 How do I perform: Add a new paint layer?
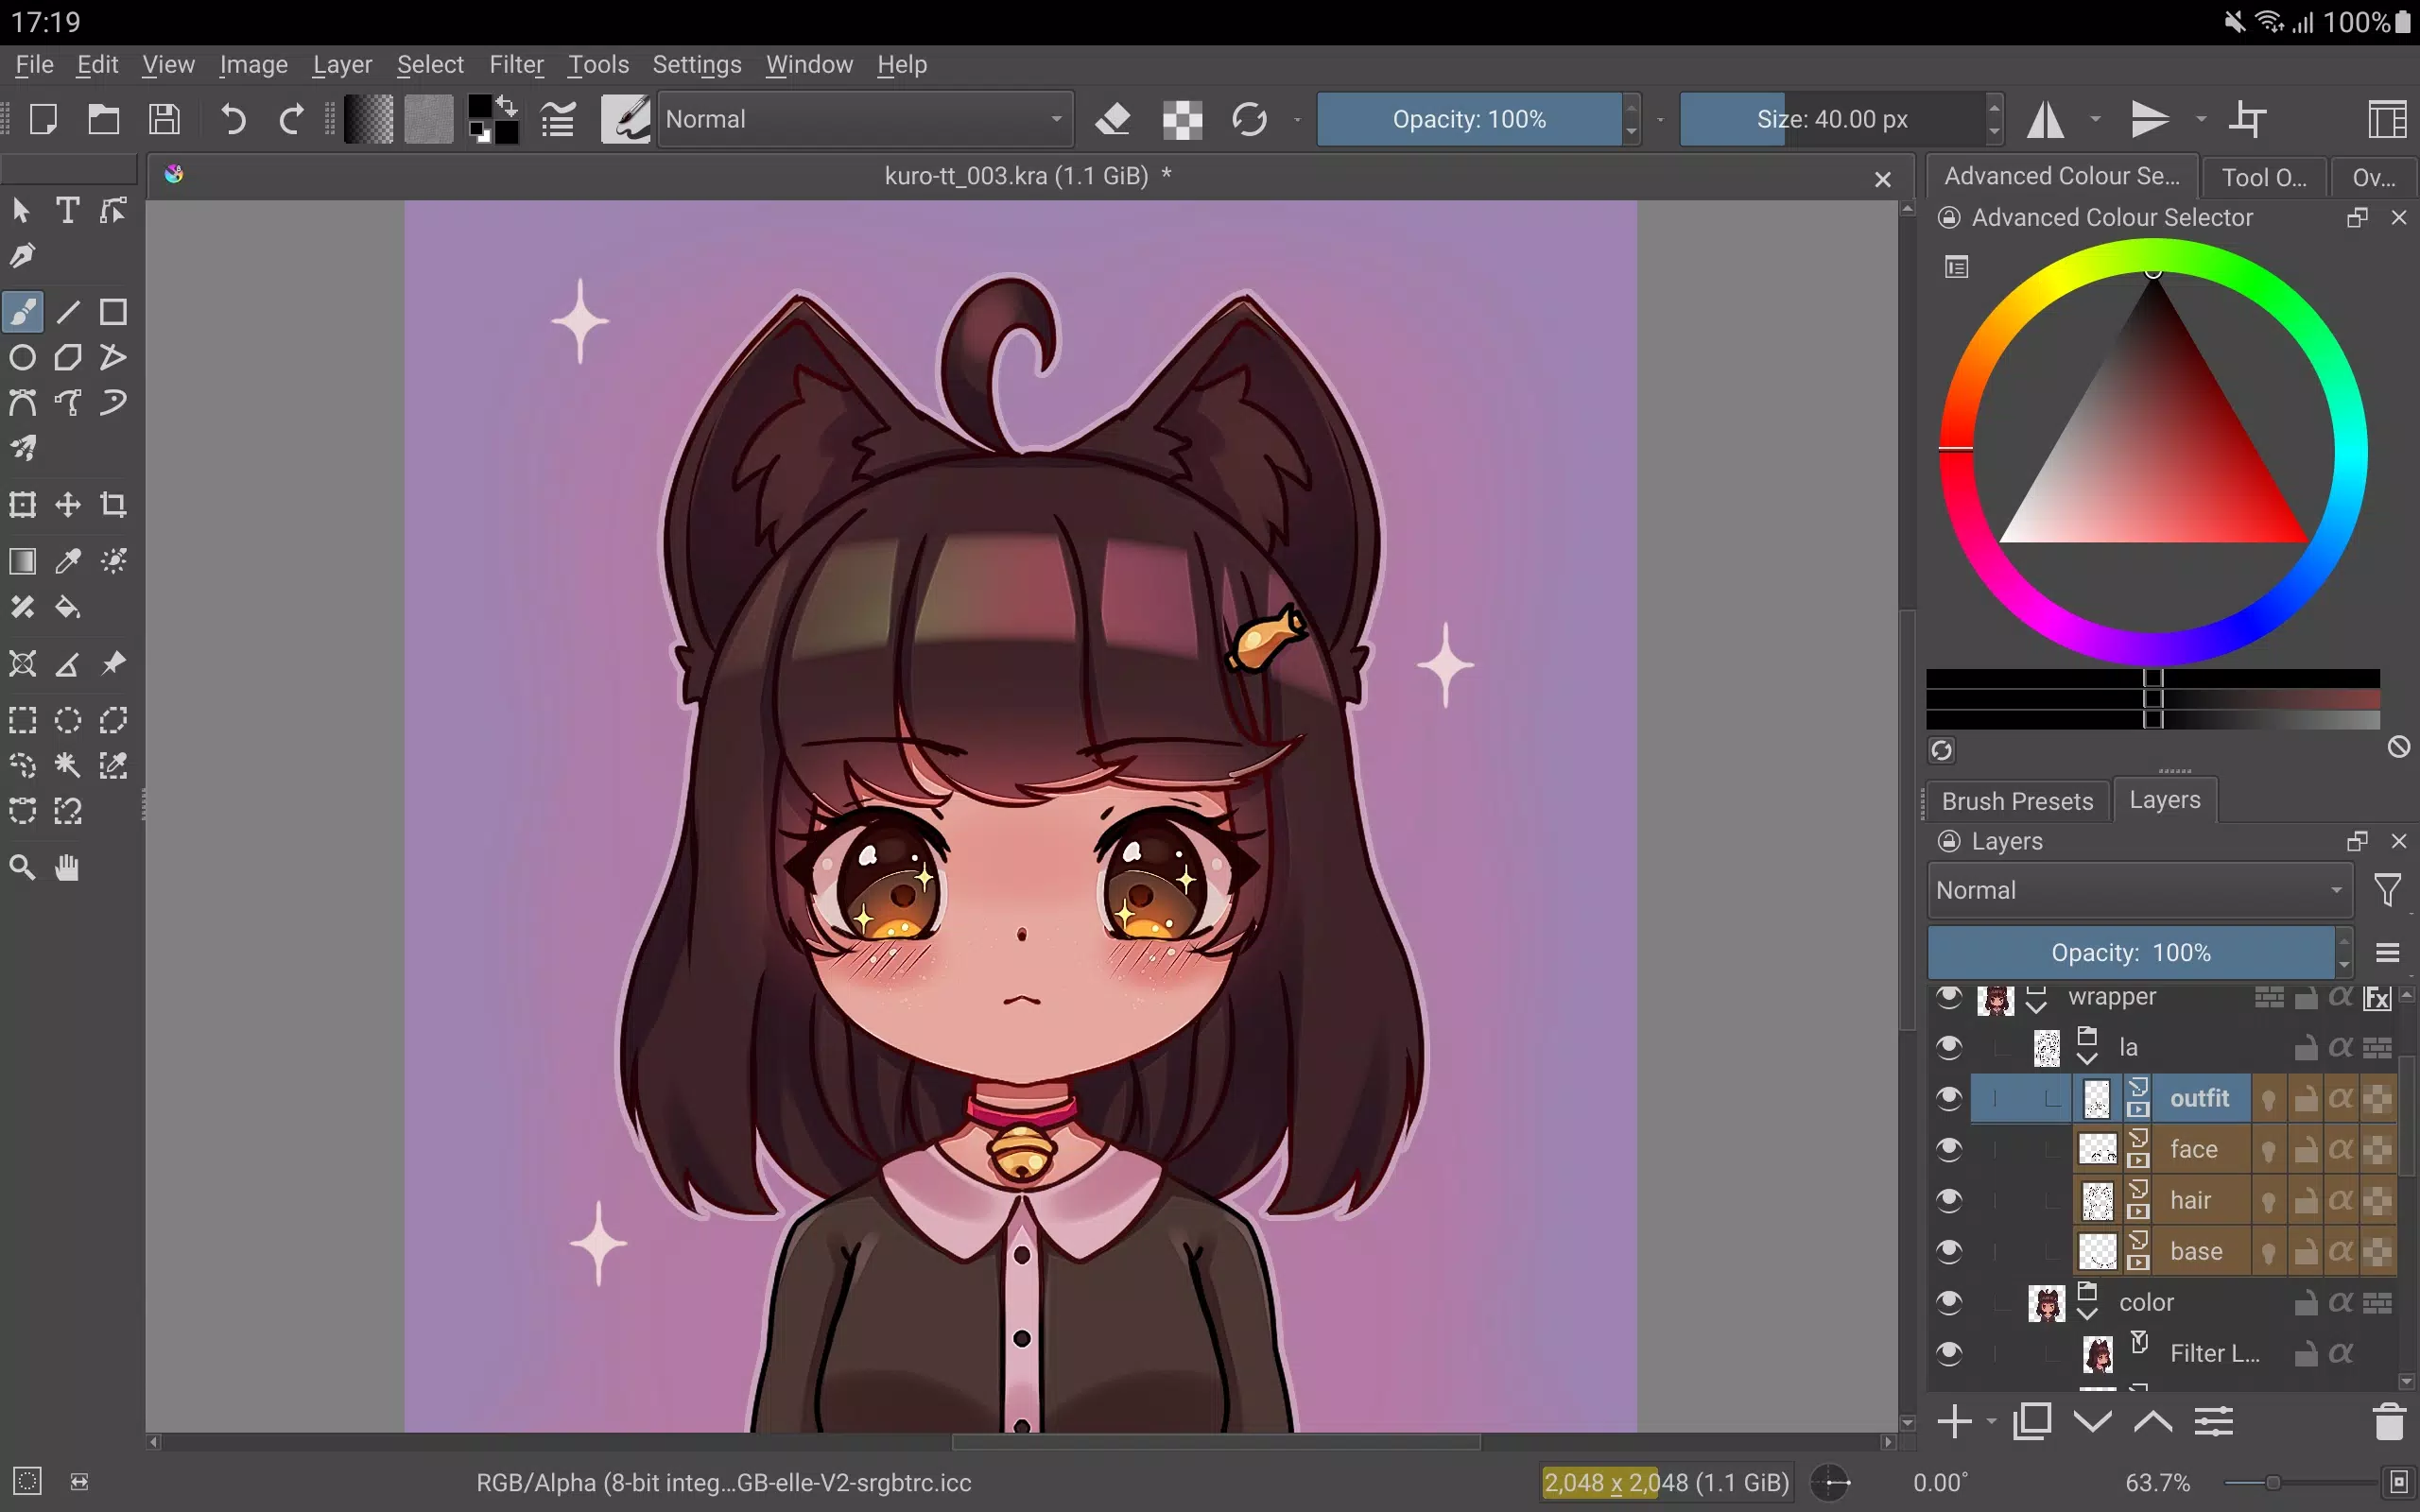pyautogui.click(x=1954, y=1421)
